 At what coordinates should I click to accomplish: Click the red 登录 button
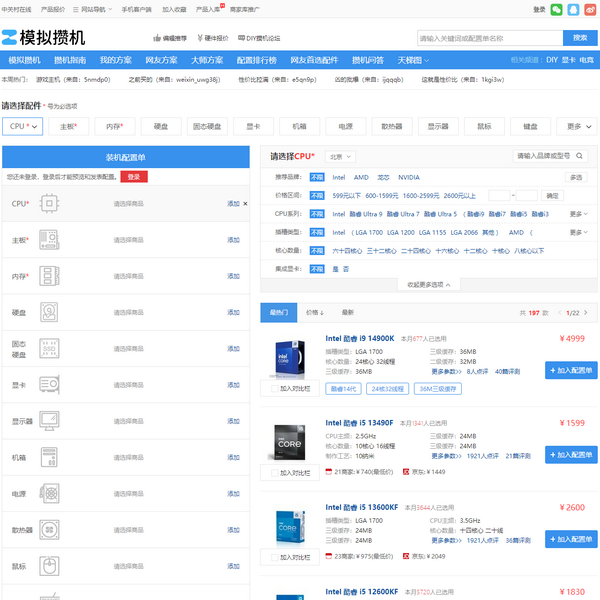click(x=133, y=176)
